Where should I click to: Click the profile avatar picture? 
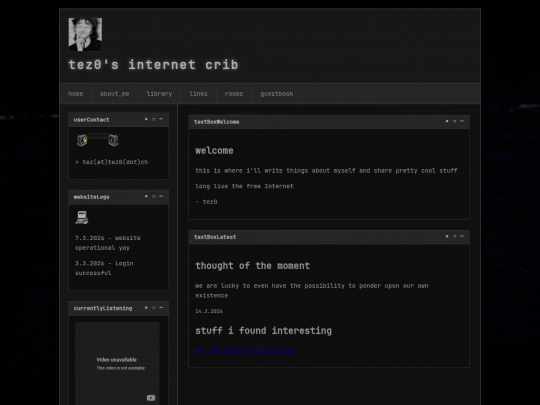[85, 34]
